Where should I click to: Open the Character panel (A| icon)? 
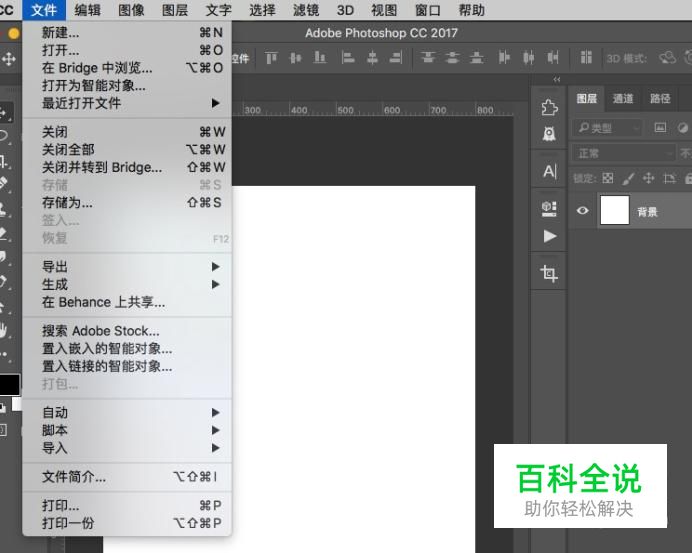click(549, 171)
